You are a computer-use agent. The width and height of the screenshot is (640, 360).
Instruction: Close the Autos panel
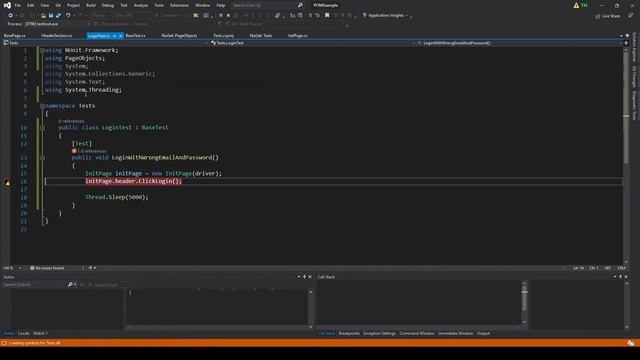[x=310, y=277]
